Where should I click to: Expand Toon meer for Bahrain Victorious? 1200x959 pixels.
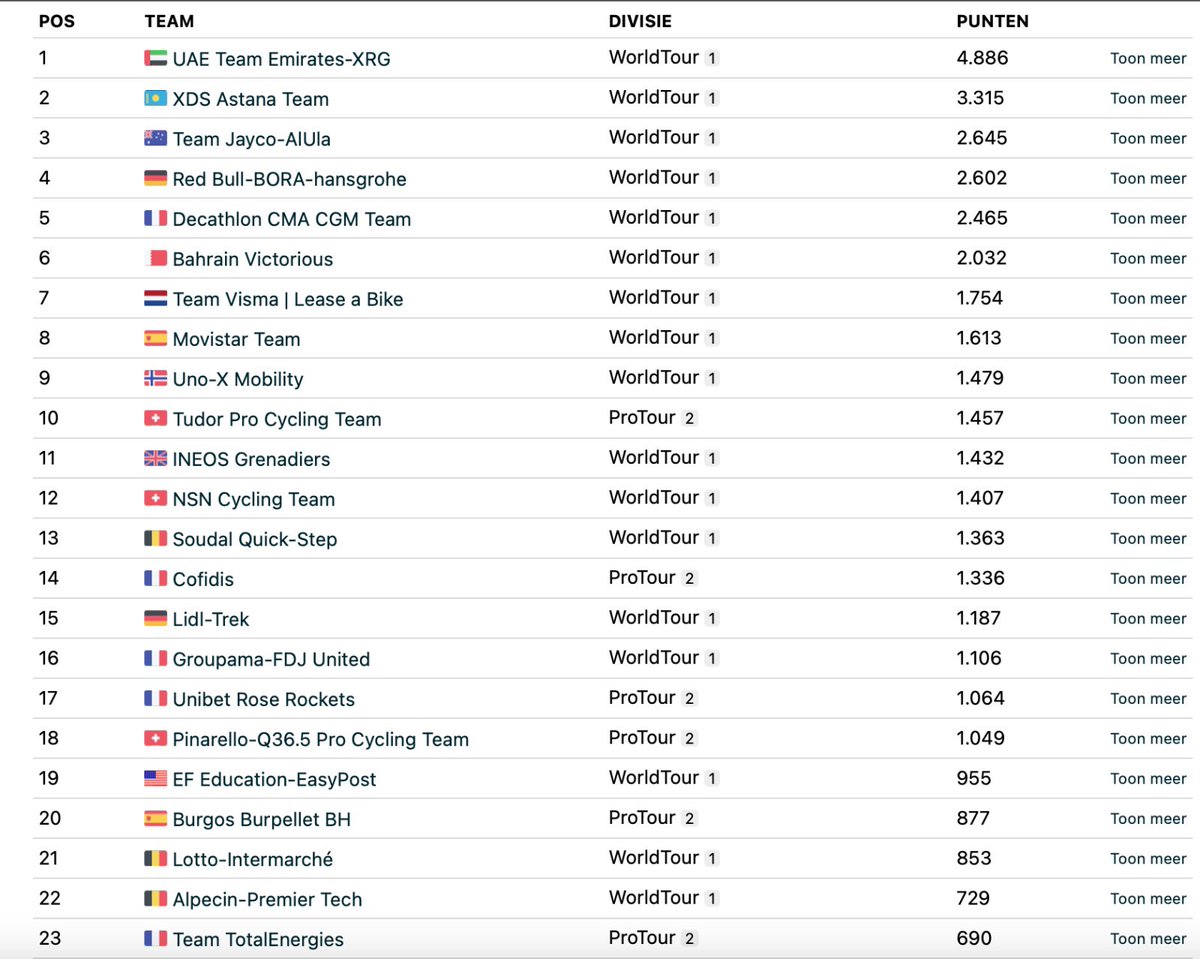click(1148, 259)
